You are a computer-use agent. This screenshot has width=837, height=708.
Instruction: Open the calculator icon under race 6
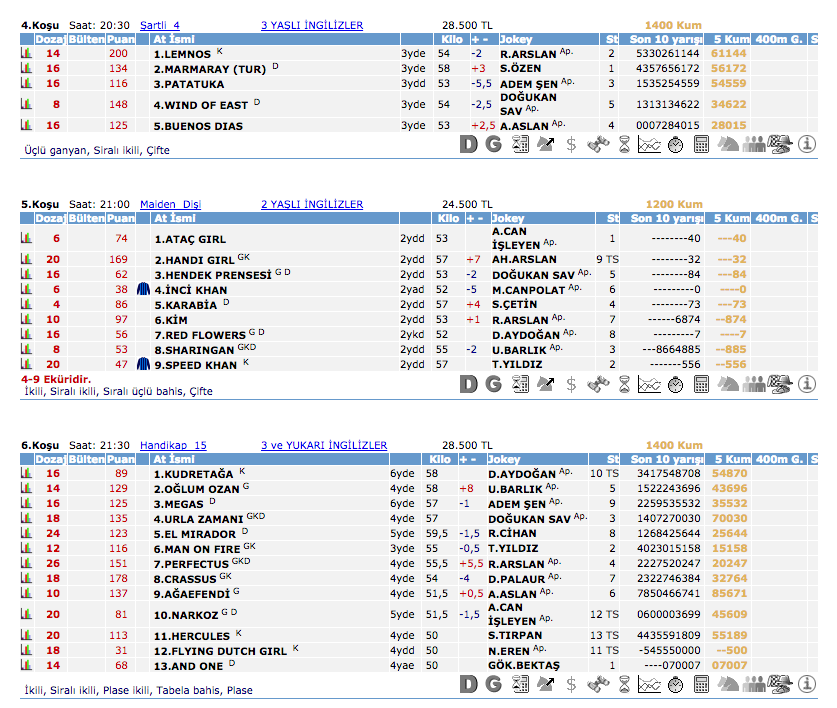pyautogui.click(x=701, y=684)
